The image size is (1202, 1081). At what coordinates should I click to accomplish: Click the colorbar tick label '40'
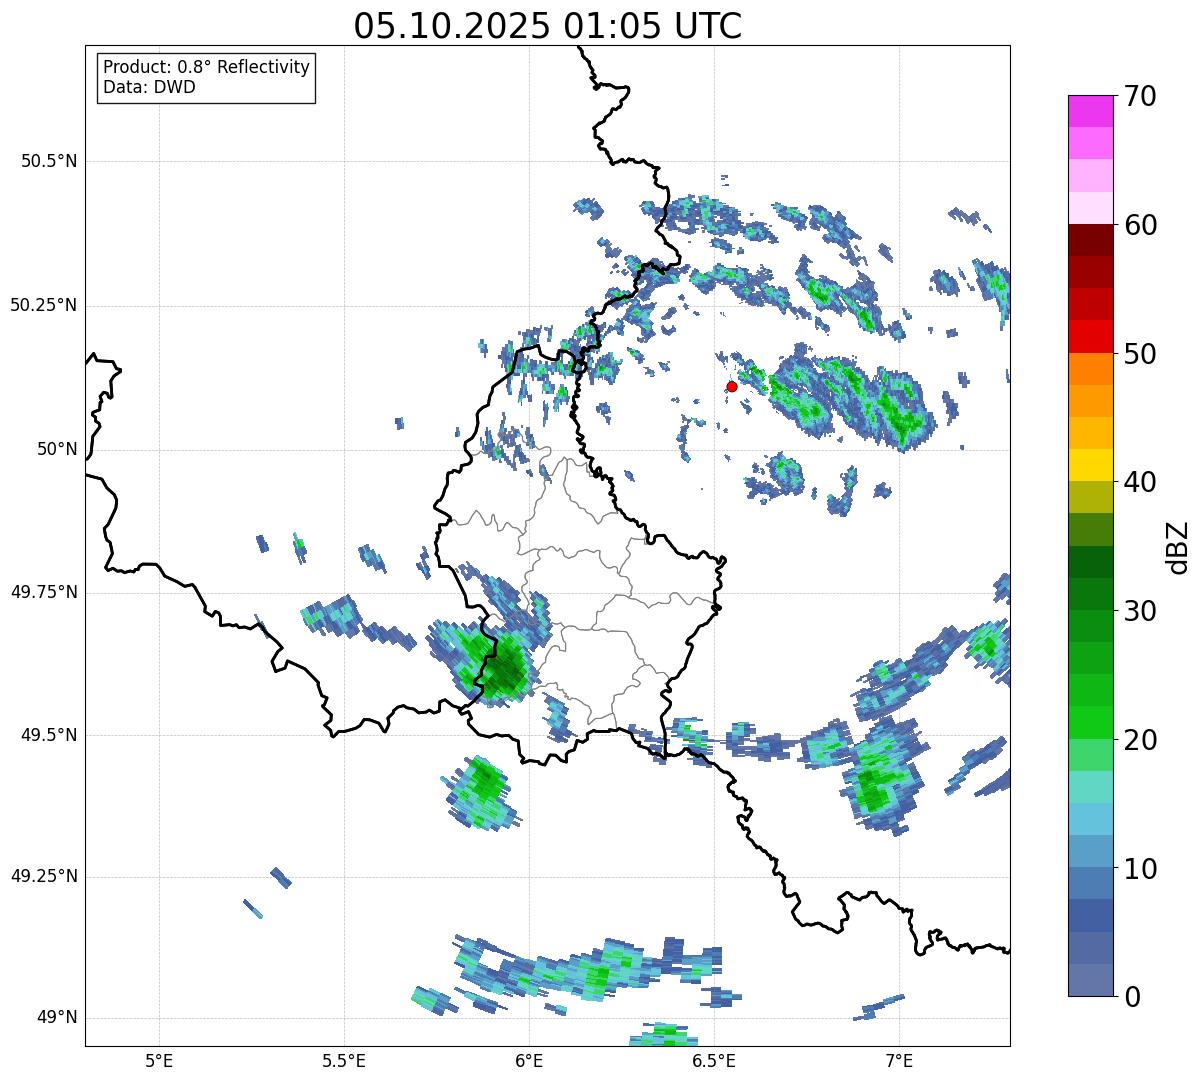(1141, 482)
